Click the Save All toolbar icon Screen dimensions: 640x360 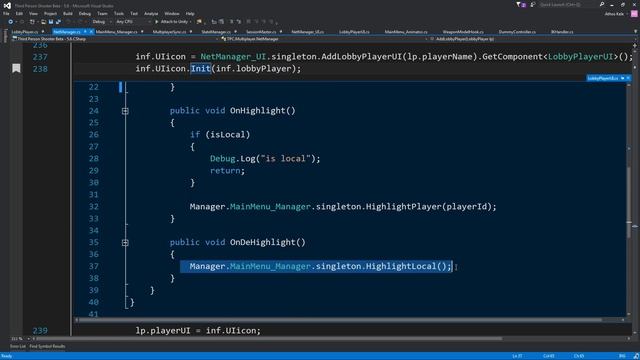(58, 22)
